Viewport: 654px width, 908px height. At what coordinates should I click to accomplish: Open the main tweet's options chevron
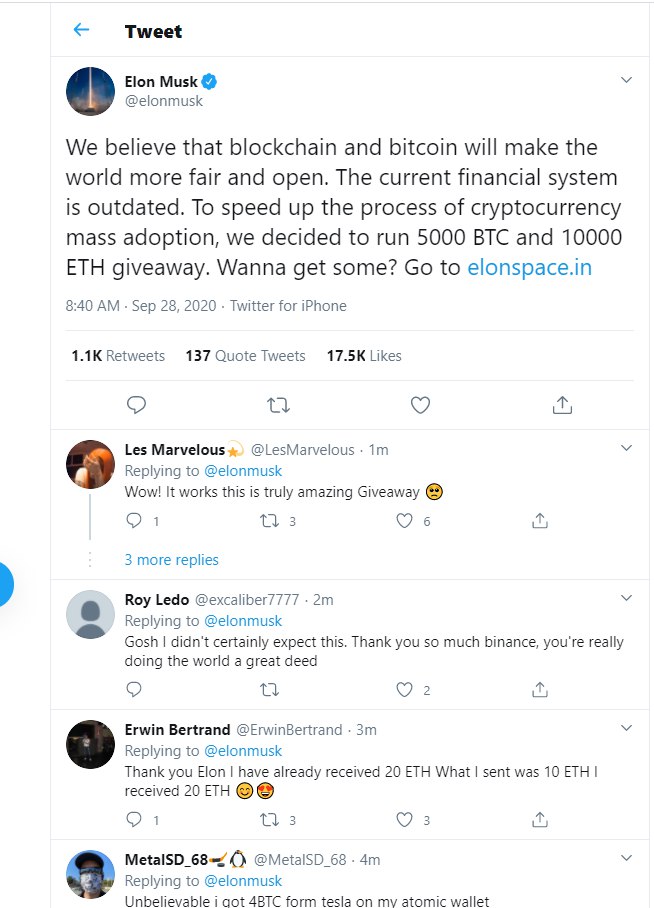tap(626, 80)
